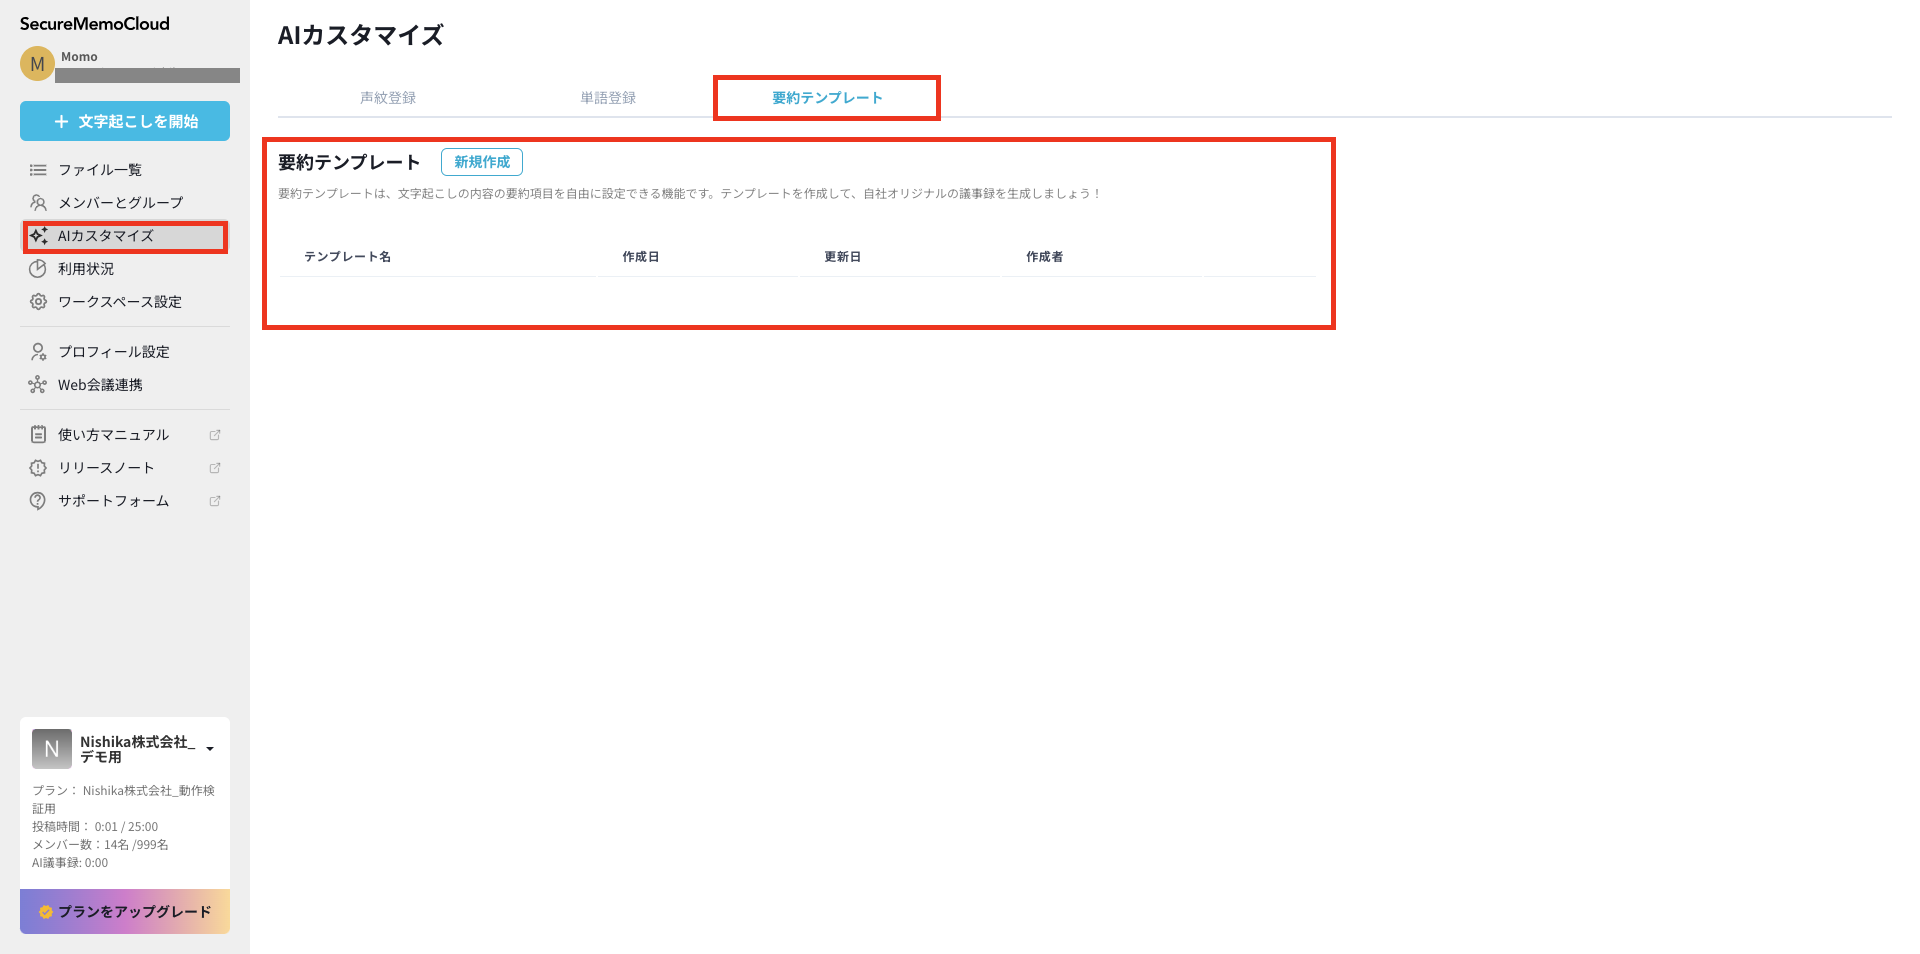This screenshot has height=954, width=1920.
Task: Expand the Nishika workspace dropdown arrow
Action: click(x=210, y=749)
